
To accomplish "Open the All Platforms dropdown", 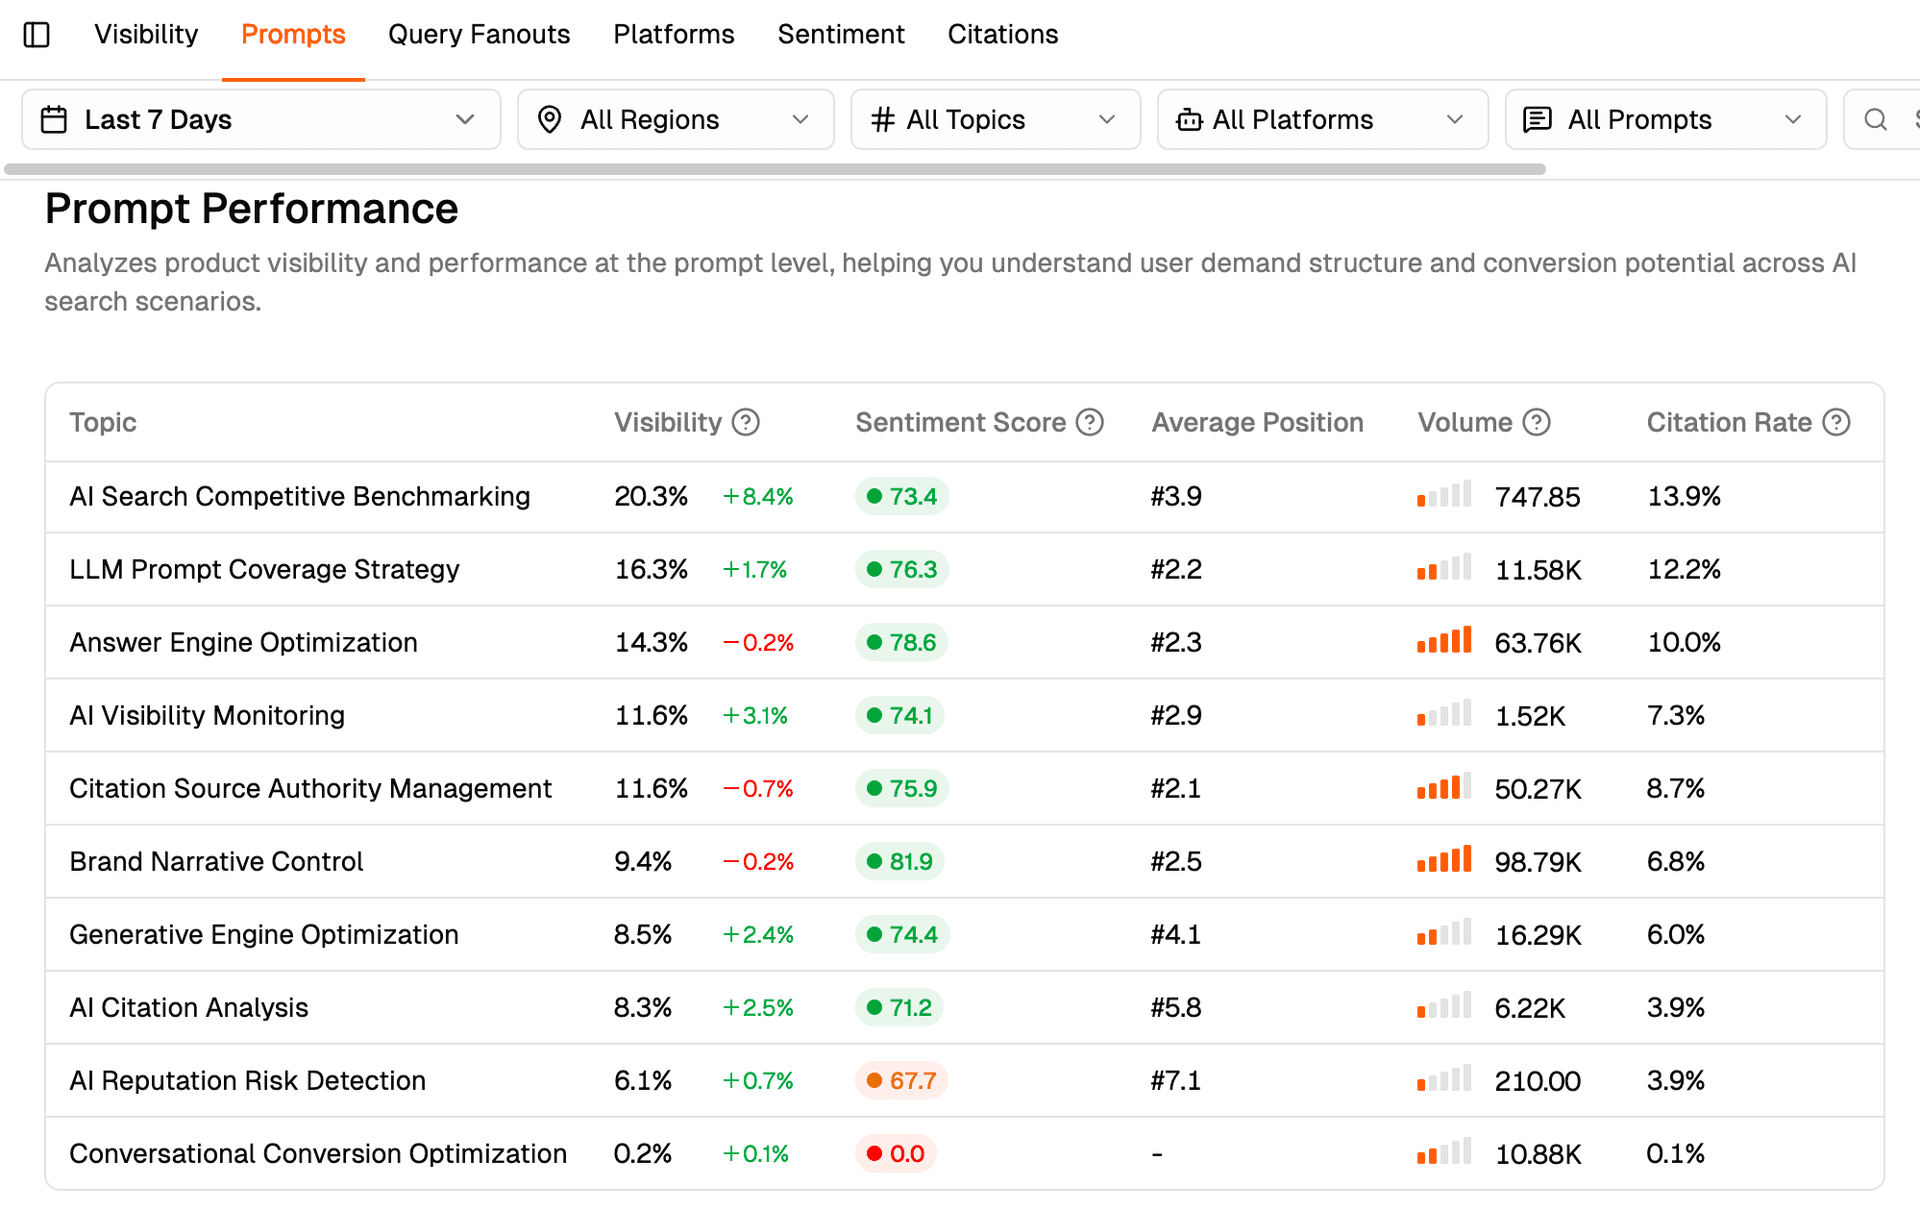I will tap(1323, 120).
